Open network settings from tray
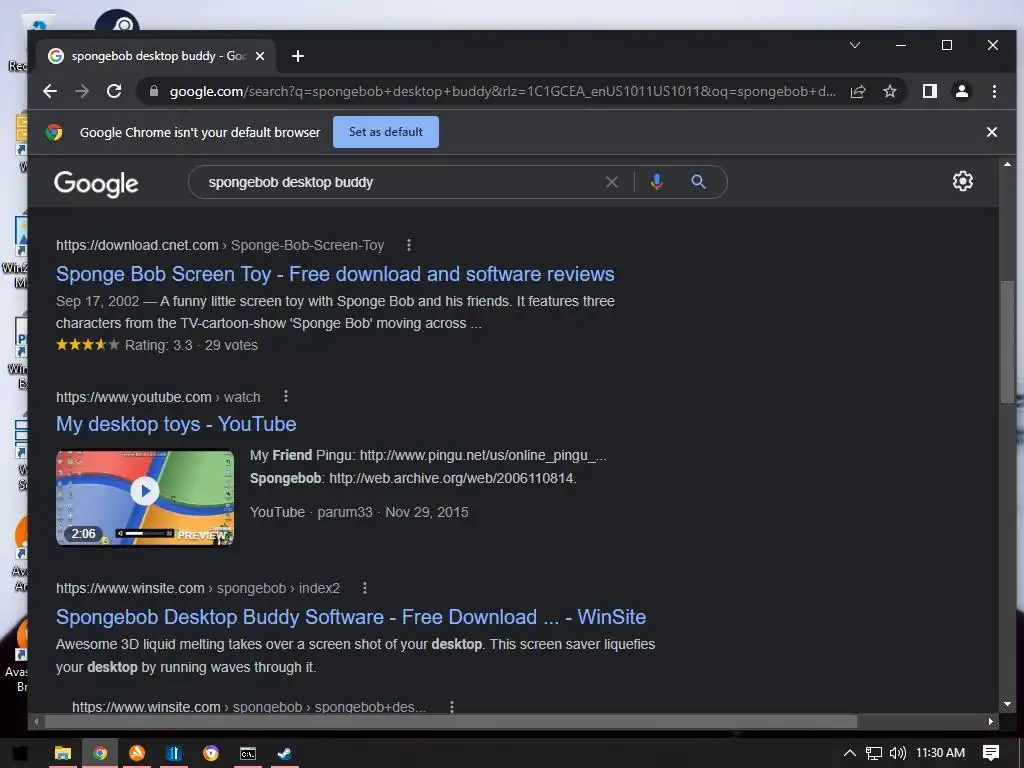The height and width of the screenshot is (768, 1024). click(x=874, y=753)
